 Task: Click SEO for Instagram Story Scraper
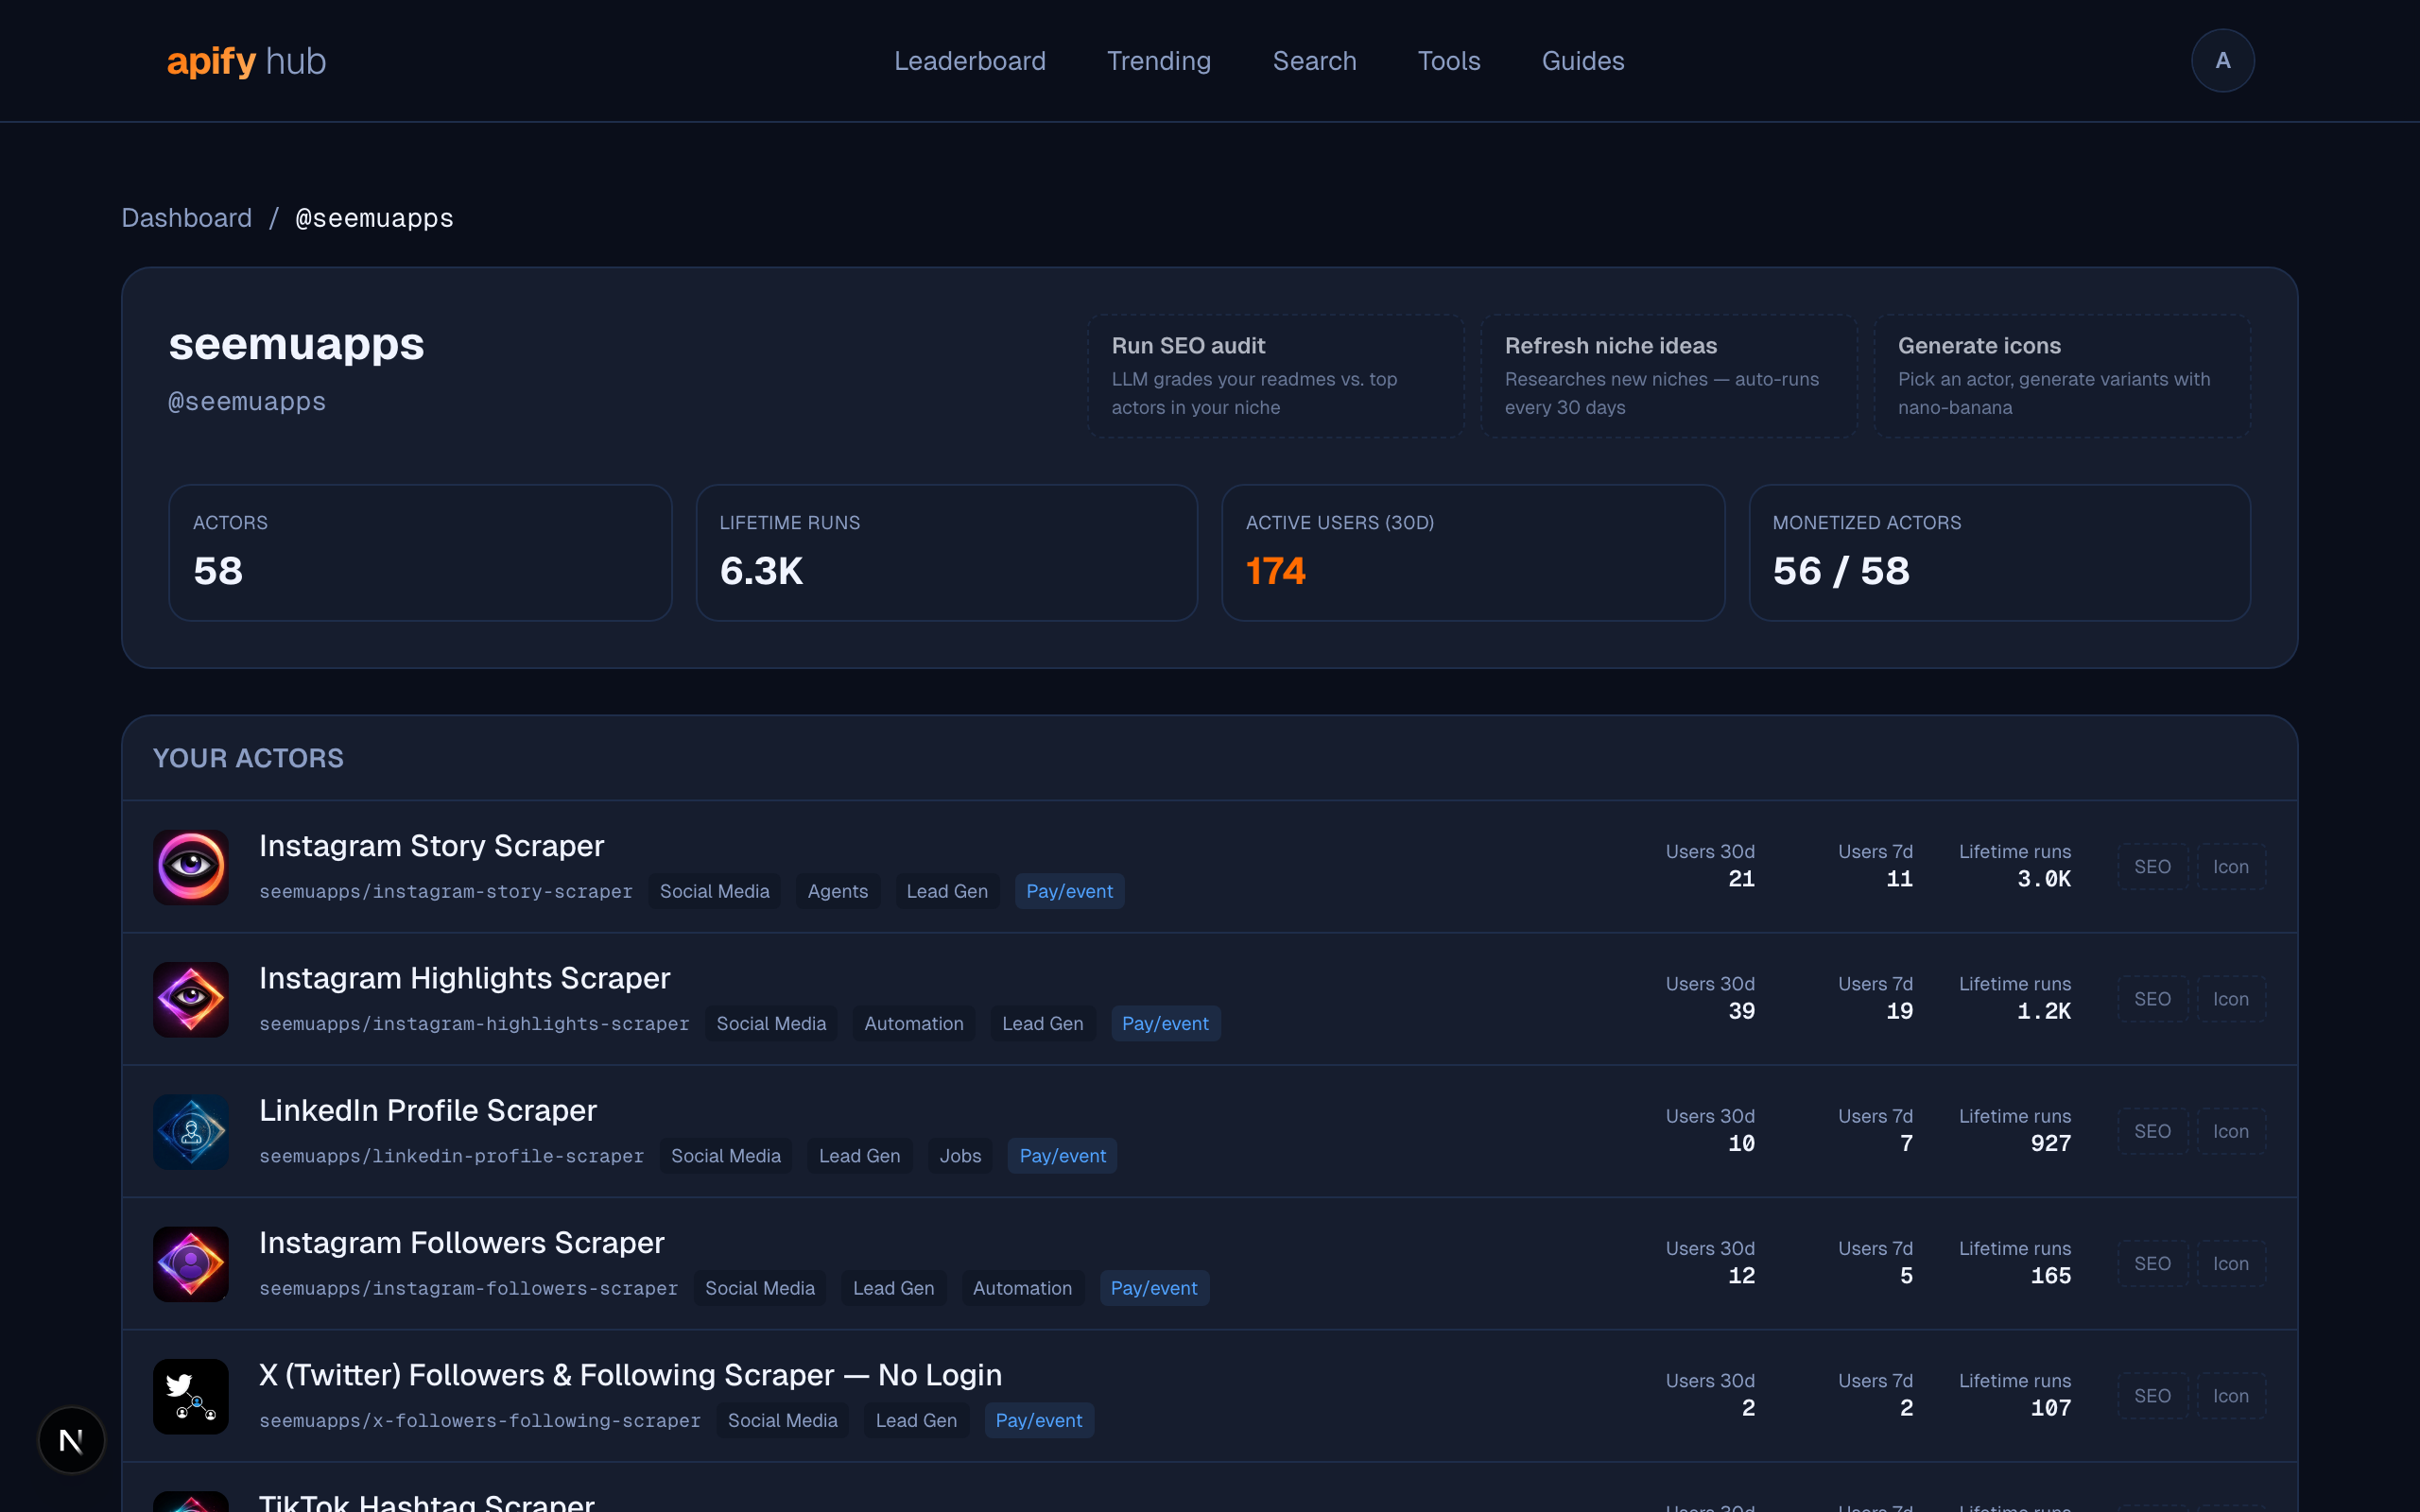(2152, 867)
